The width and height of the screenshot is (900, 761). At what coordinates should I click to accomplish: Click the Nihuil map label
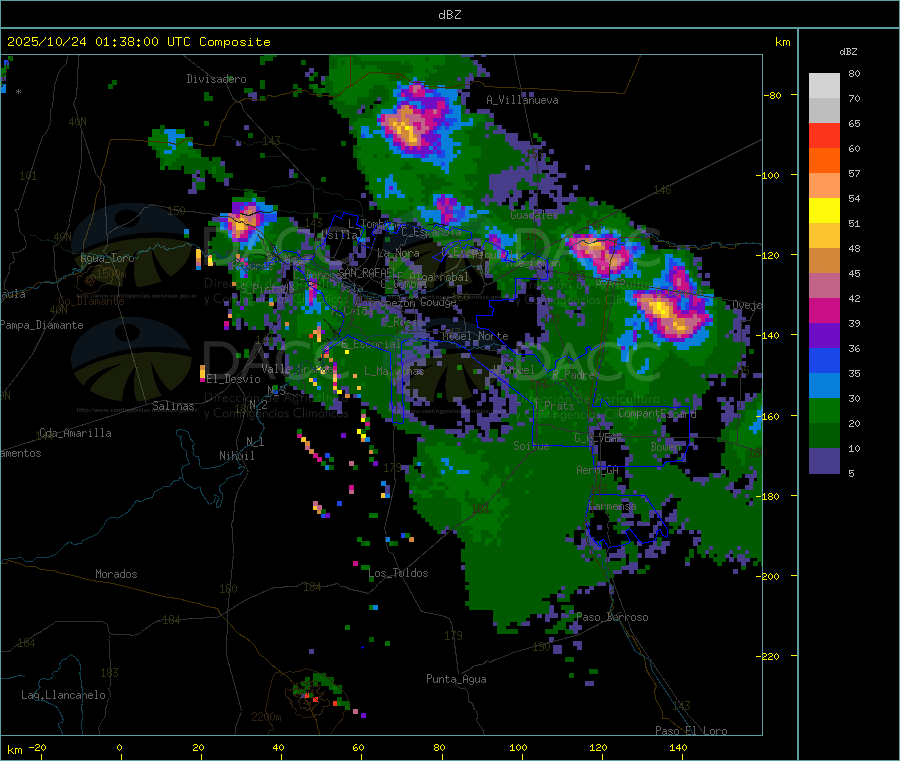click(236, 456)
